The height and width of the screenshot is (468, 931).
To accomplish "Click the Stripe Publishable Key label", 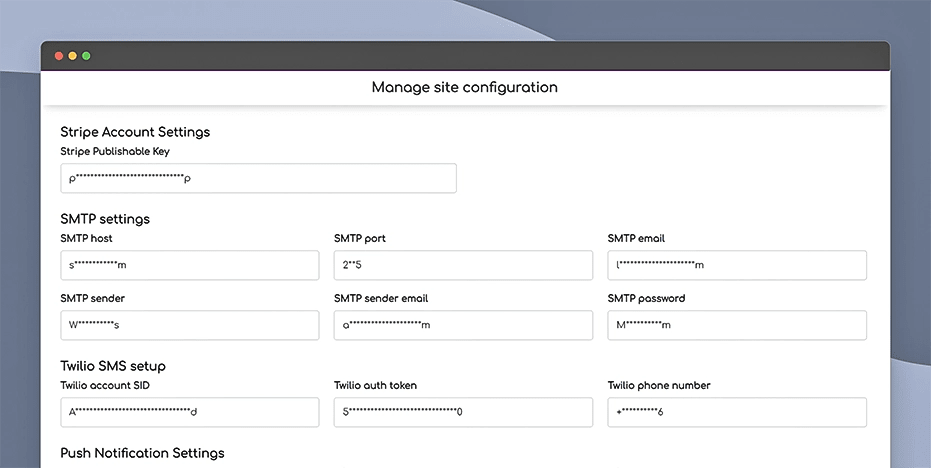I will point(115,152).
